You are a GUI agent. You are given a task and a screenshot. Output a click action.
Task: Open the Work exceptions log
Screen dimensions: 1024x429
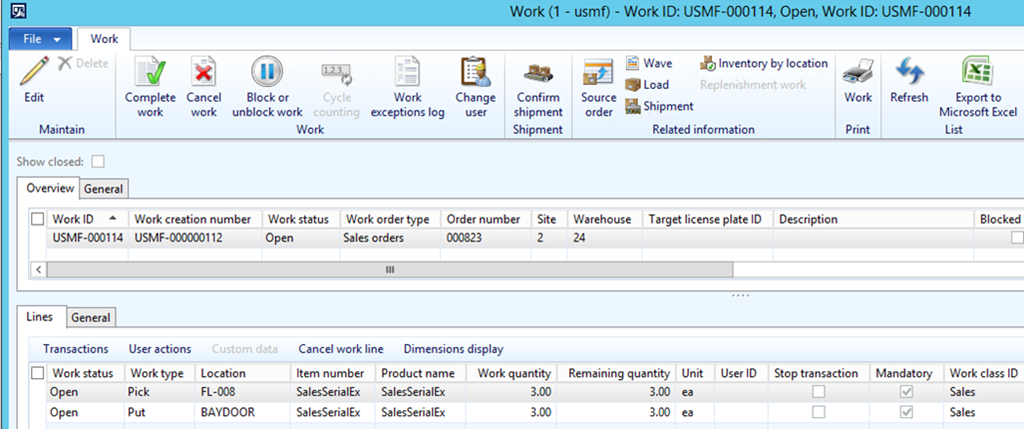tap(407, 72)
